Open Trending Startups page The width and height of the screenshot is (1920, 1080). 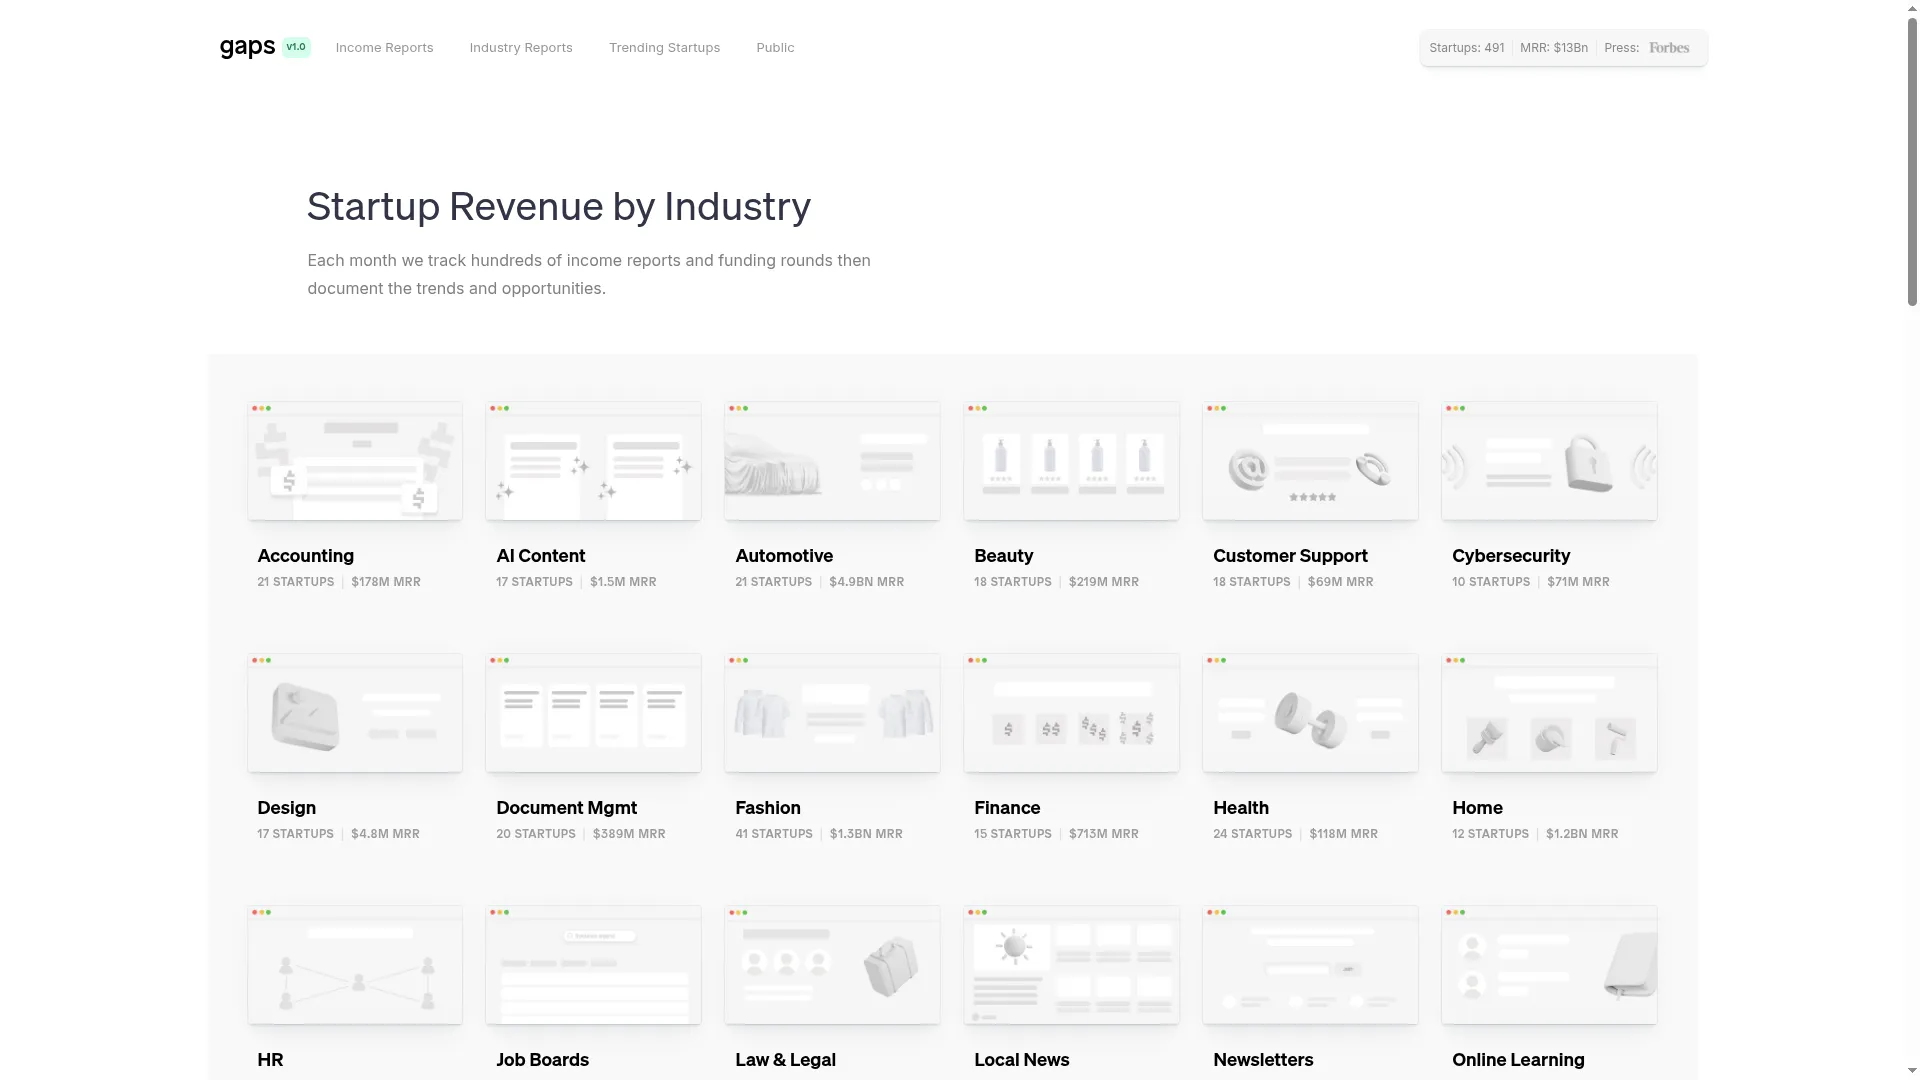coord(664,48)
